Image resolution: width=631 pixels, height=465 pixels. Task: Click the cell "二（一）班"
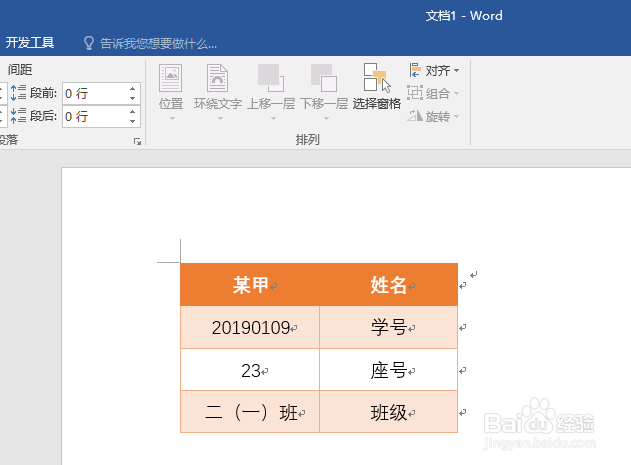point(250,412)
